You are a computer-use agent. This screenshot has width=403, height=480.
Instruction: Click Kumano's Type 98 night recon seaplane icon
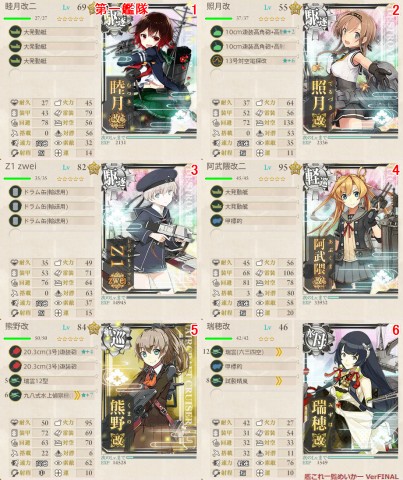pyautogui.click(x=15, y=395)
